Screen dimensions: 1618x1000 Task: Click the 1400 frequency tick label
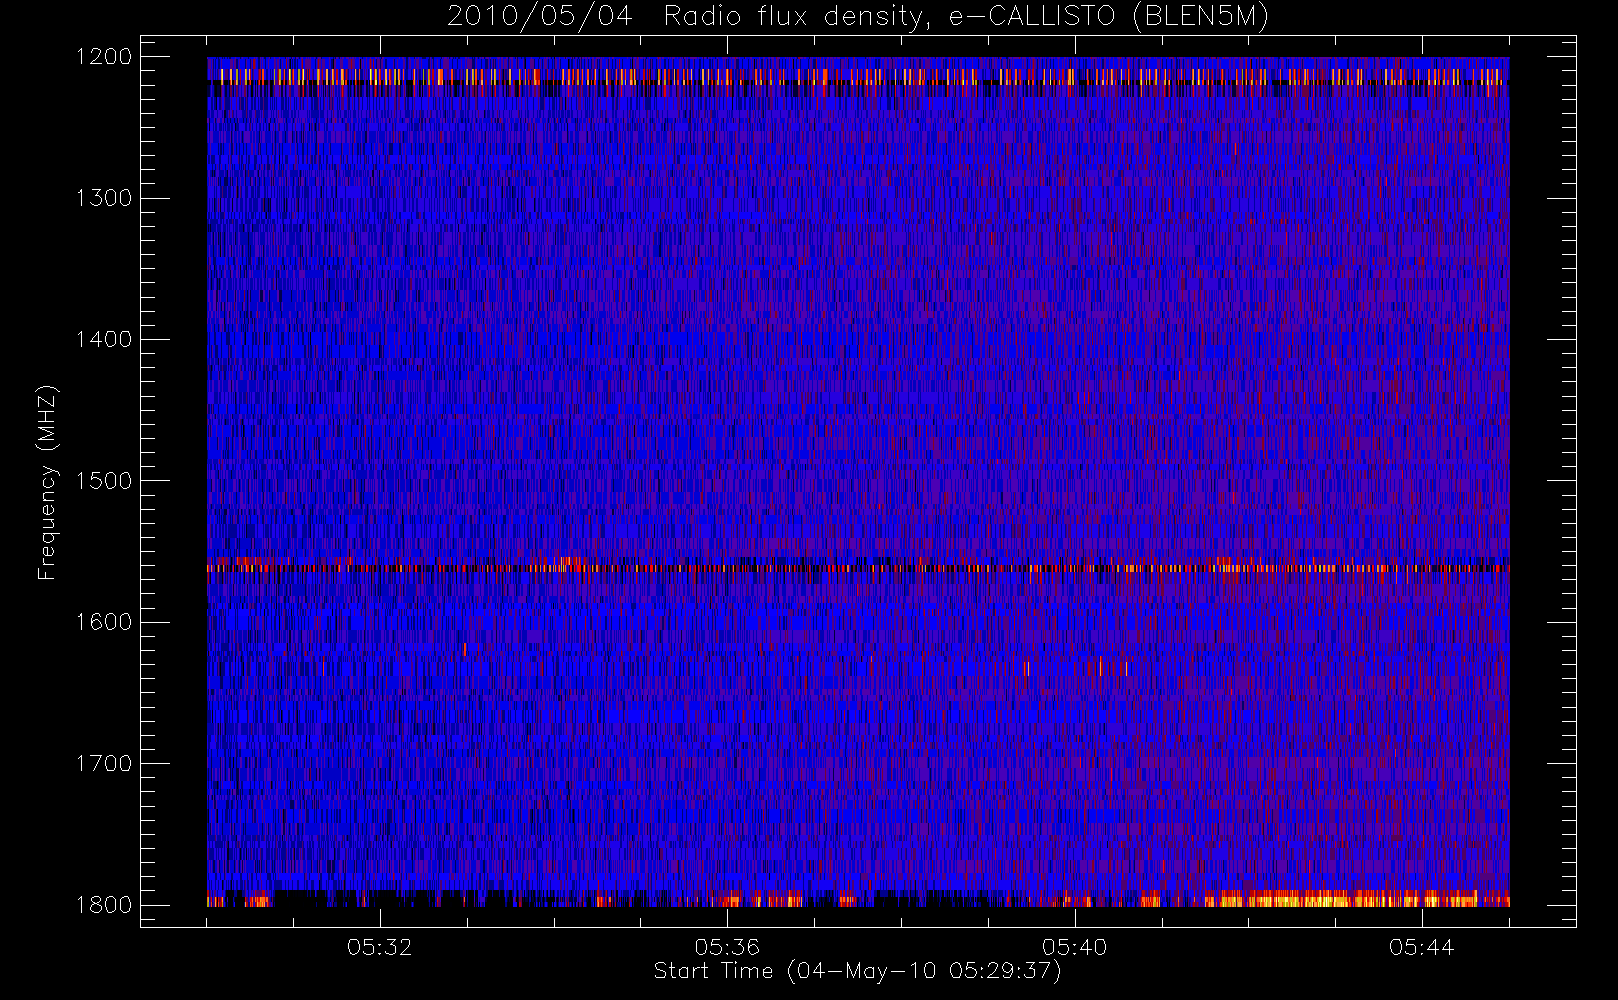pos(104,340)
